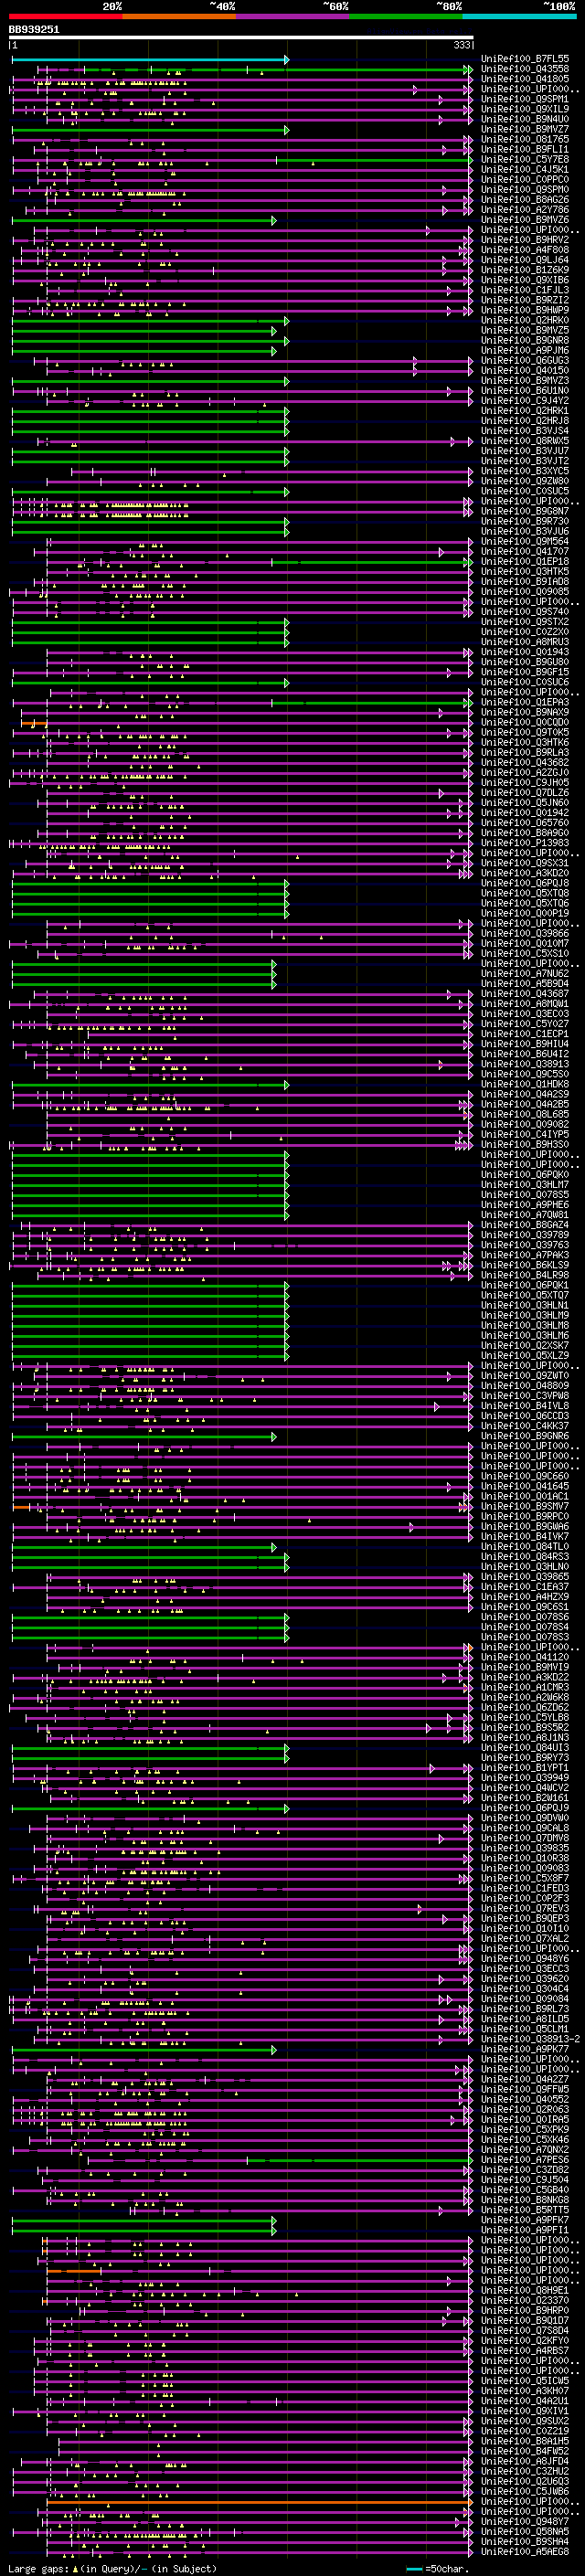Click UniRef100_A9PJM6 label
The image size is (585, 2576).
(525, 350)
